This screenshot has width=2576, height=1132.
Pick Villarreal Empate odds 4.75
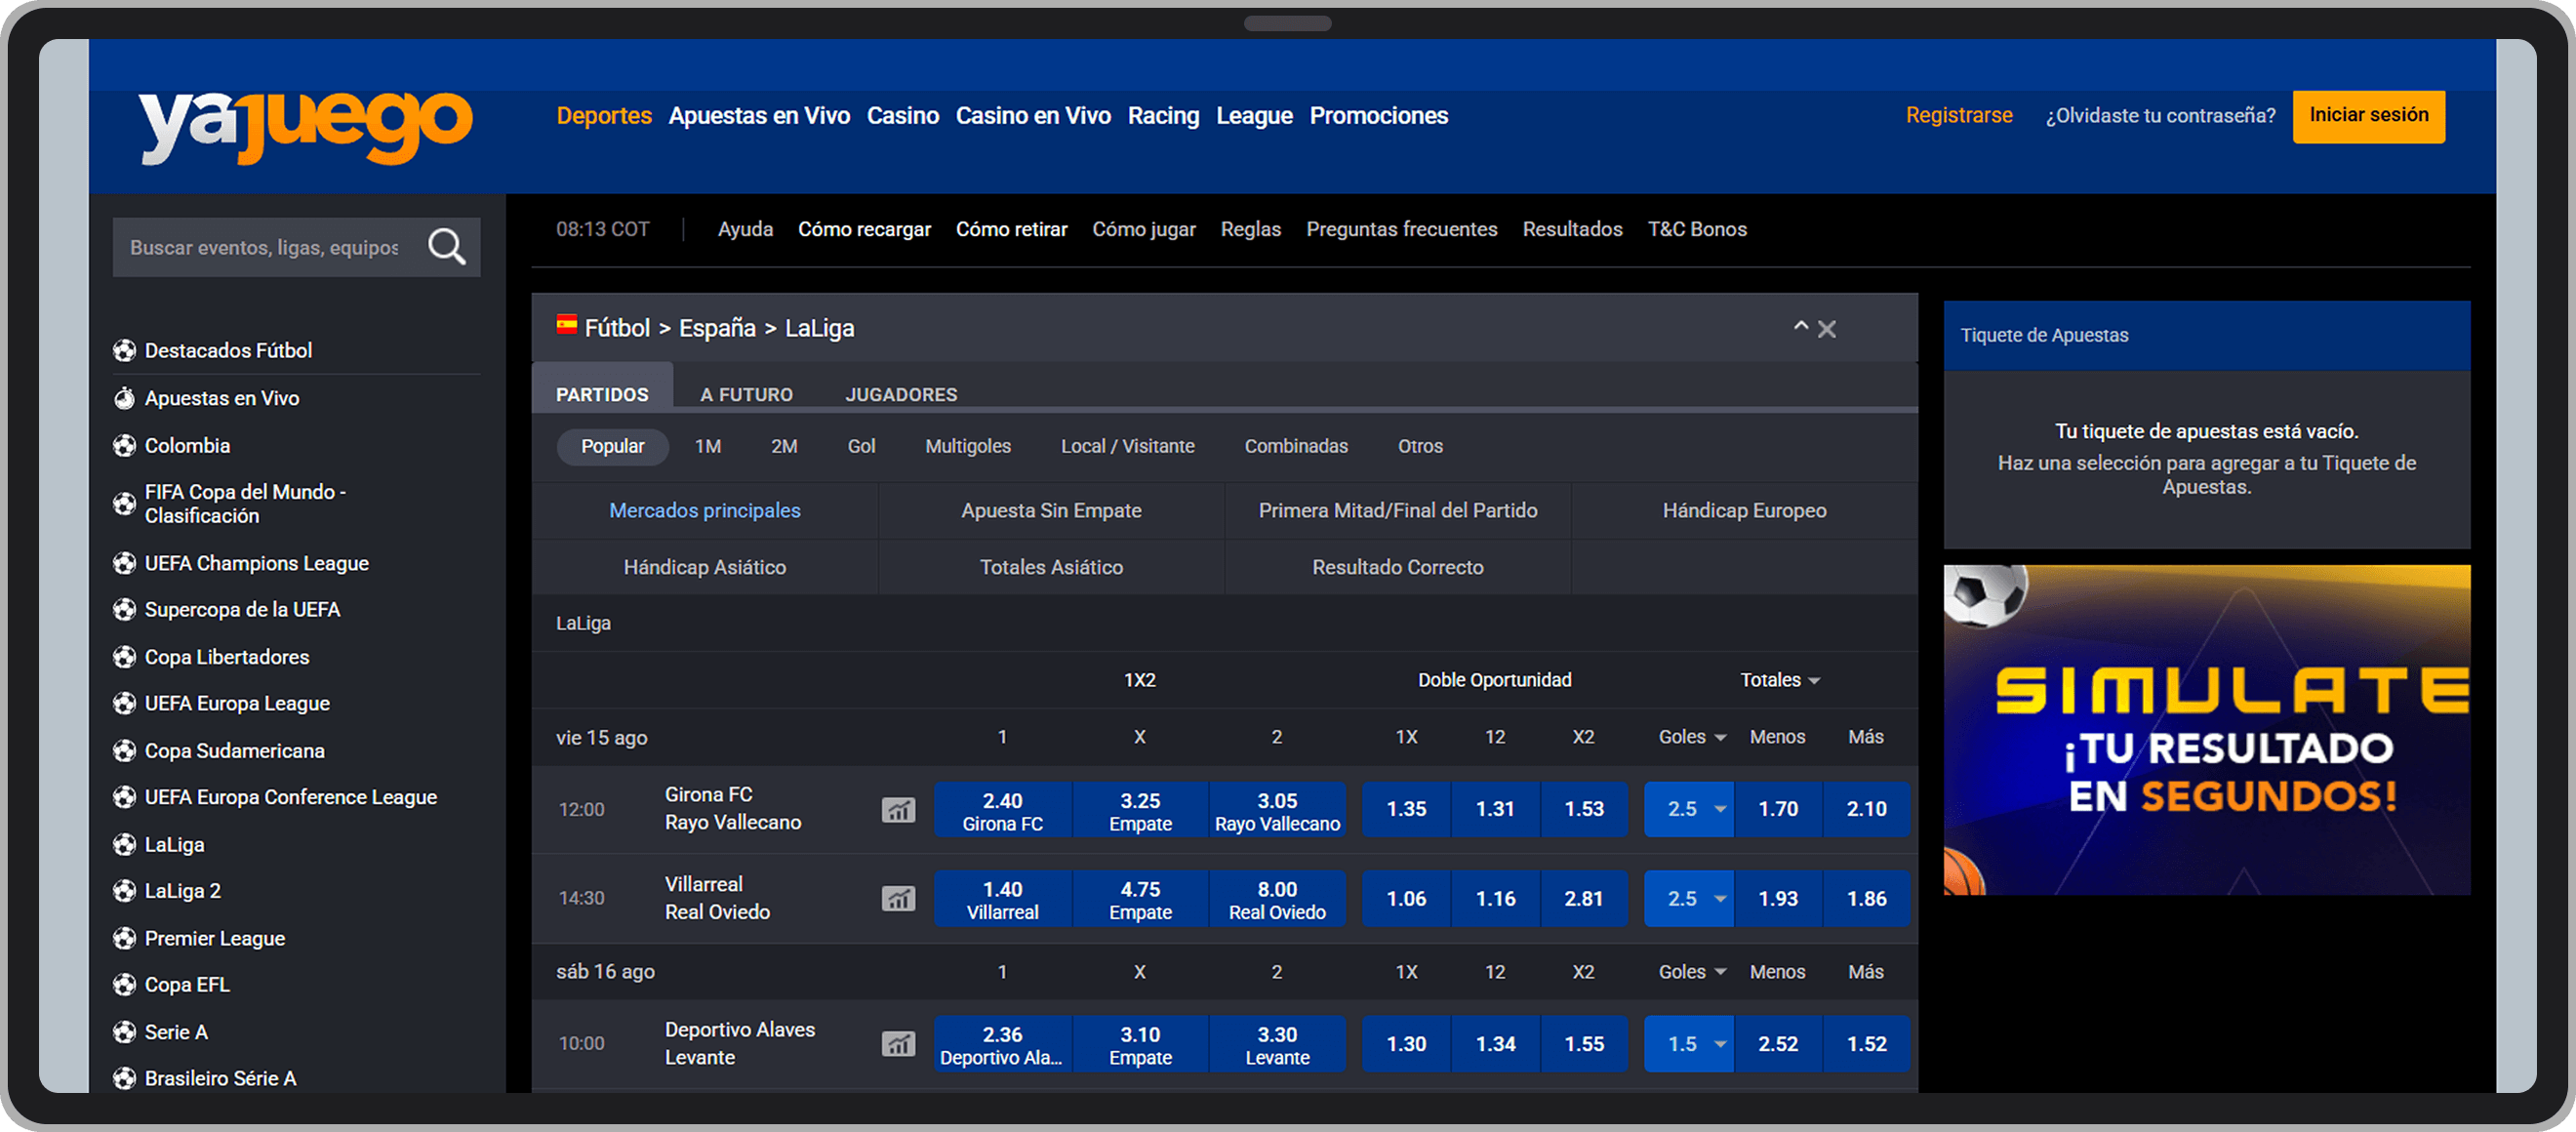(1140, 899)
